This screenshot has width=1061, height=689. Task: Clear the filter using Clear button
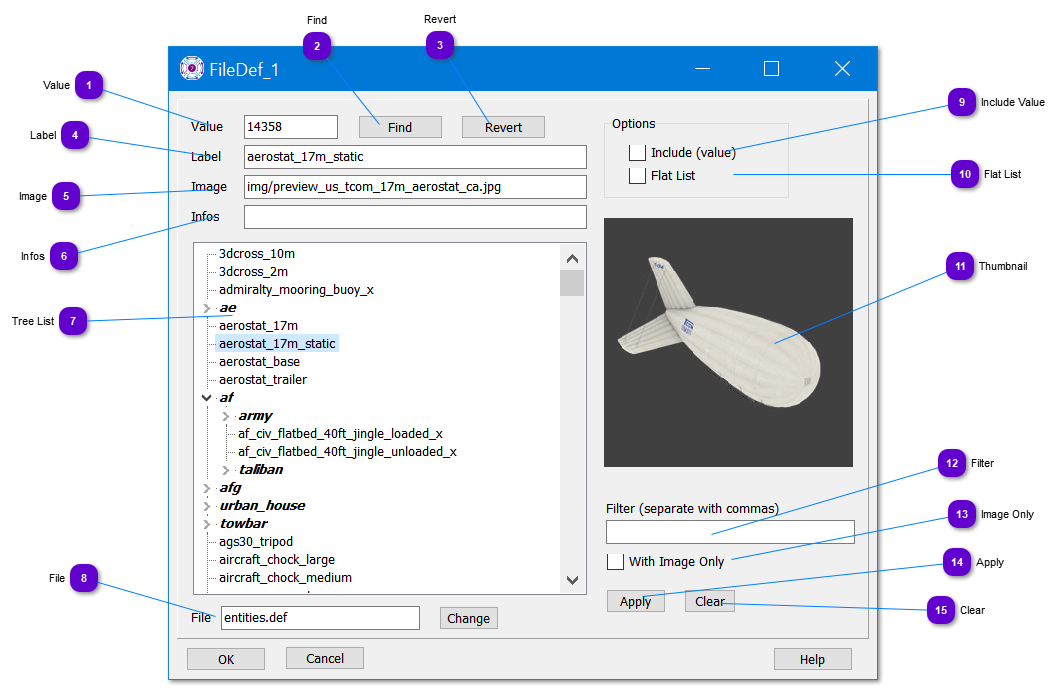pyautogui.click(x=709, y=601)
